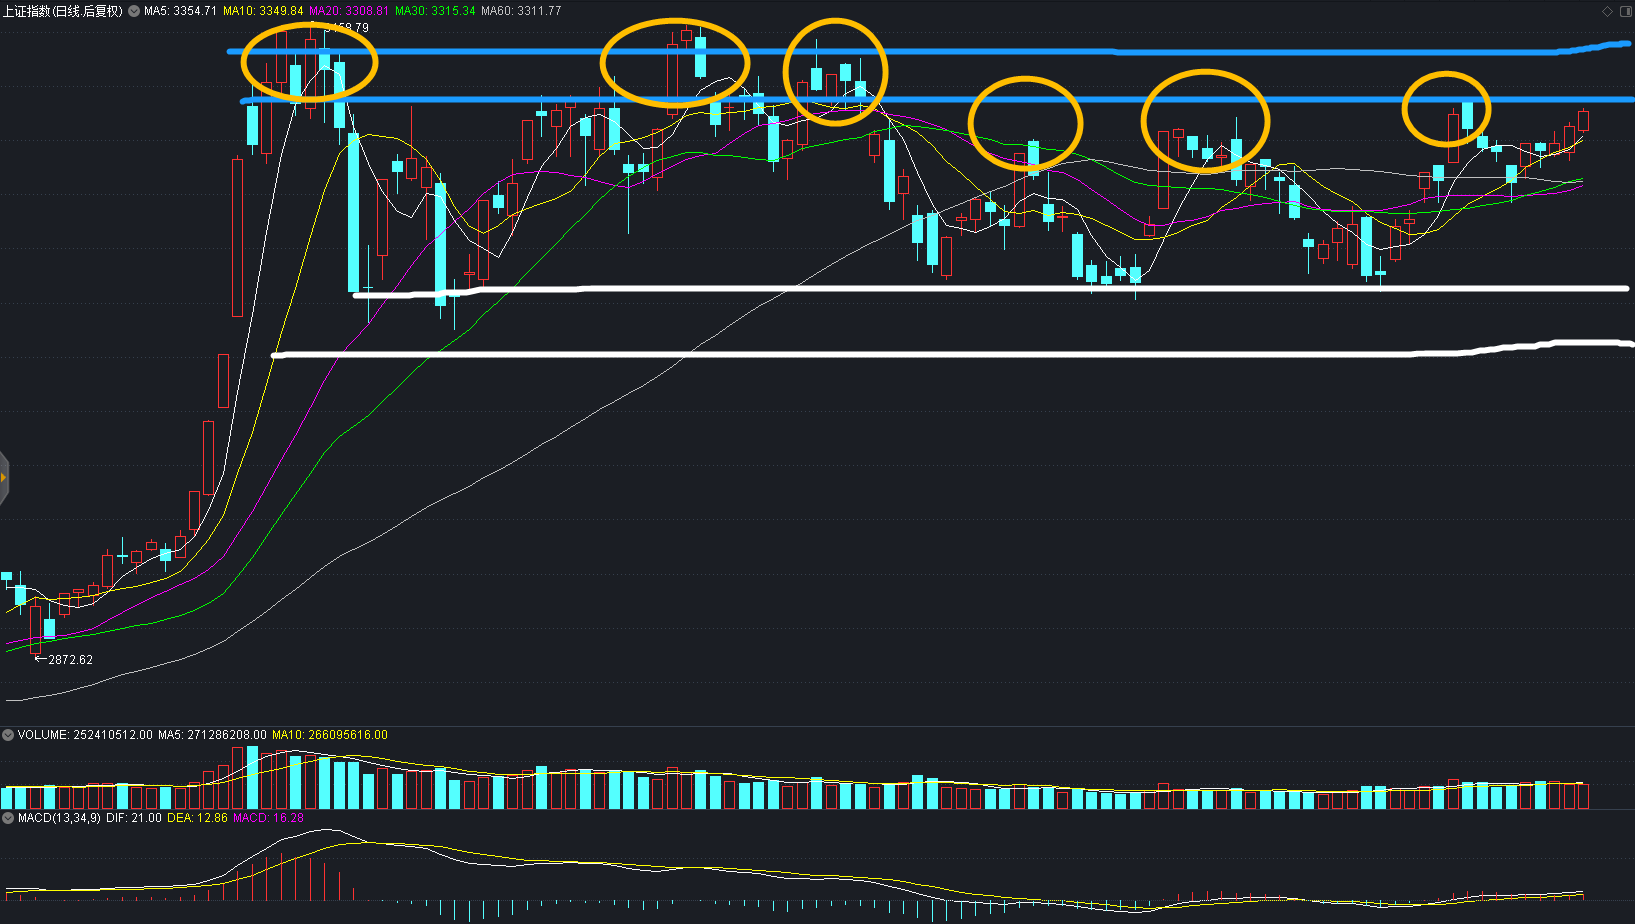Click the diamond marker icon top right

[x=1607, y=11]
